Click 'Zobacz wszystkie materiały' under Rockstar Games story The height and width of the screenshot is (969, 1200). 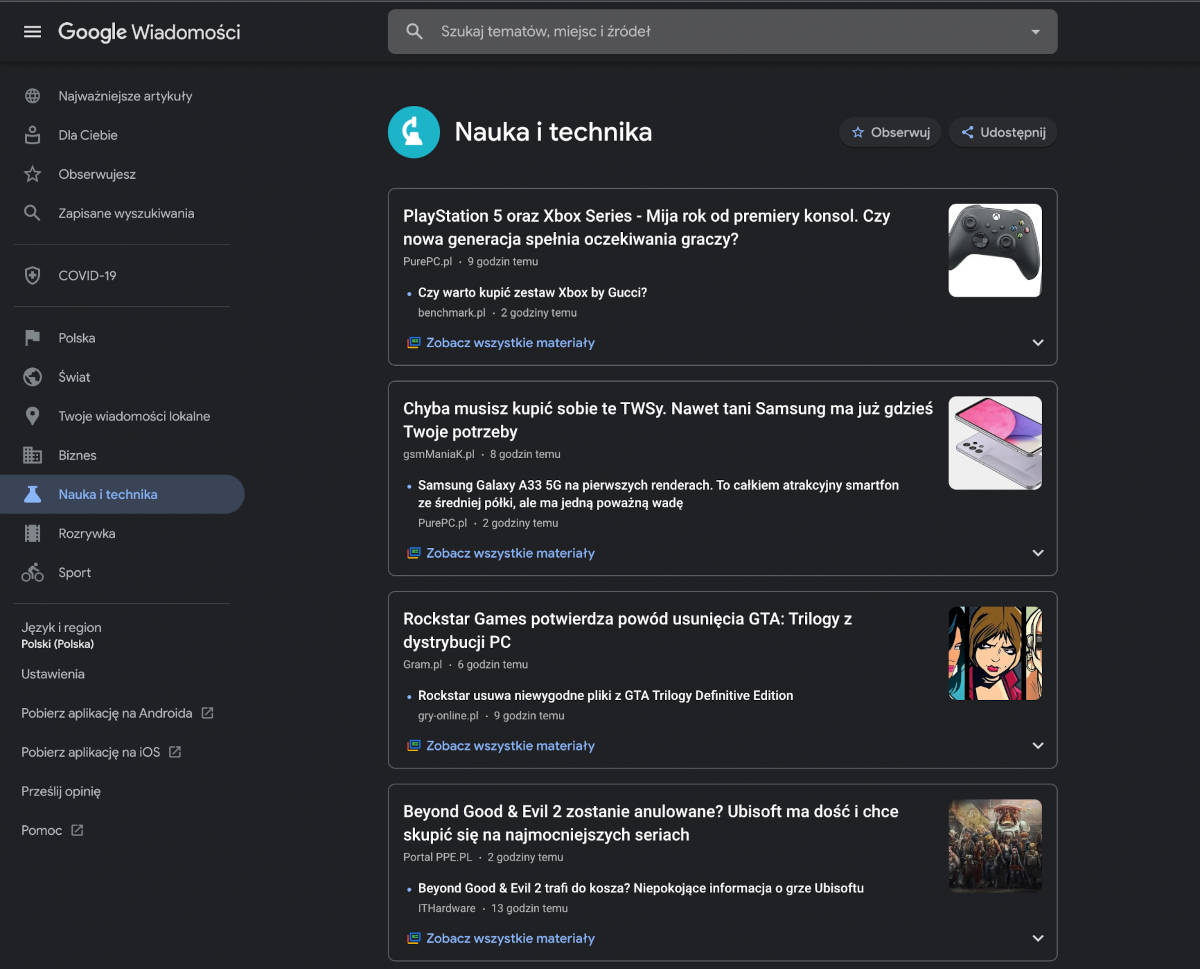click(510, 745)
